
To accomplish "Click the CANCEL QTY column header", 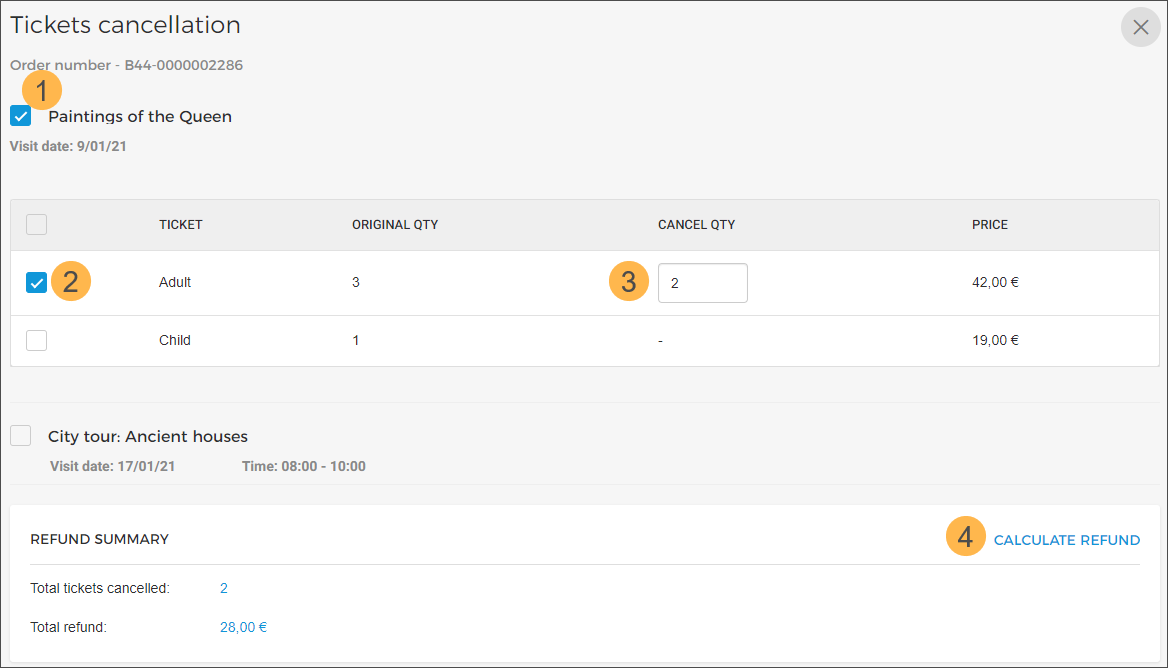I will pos(696,225).
